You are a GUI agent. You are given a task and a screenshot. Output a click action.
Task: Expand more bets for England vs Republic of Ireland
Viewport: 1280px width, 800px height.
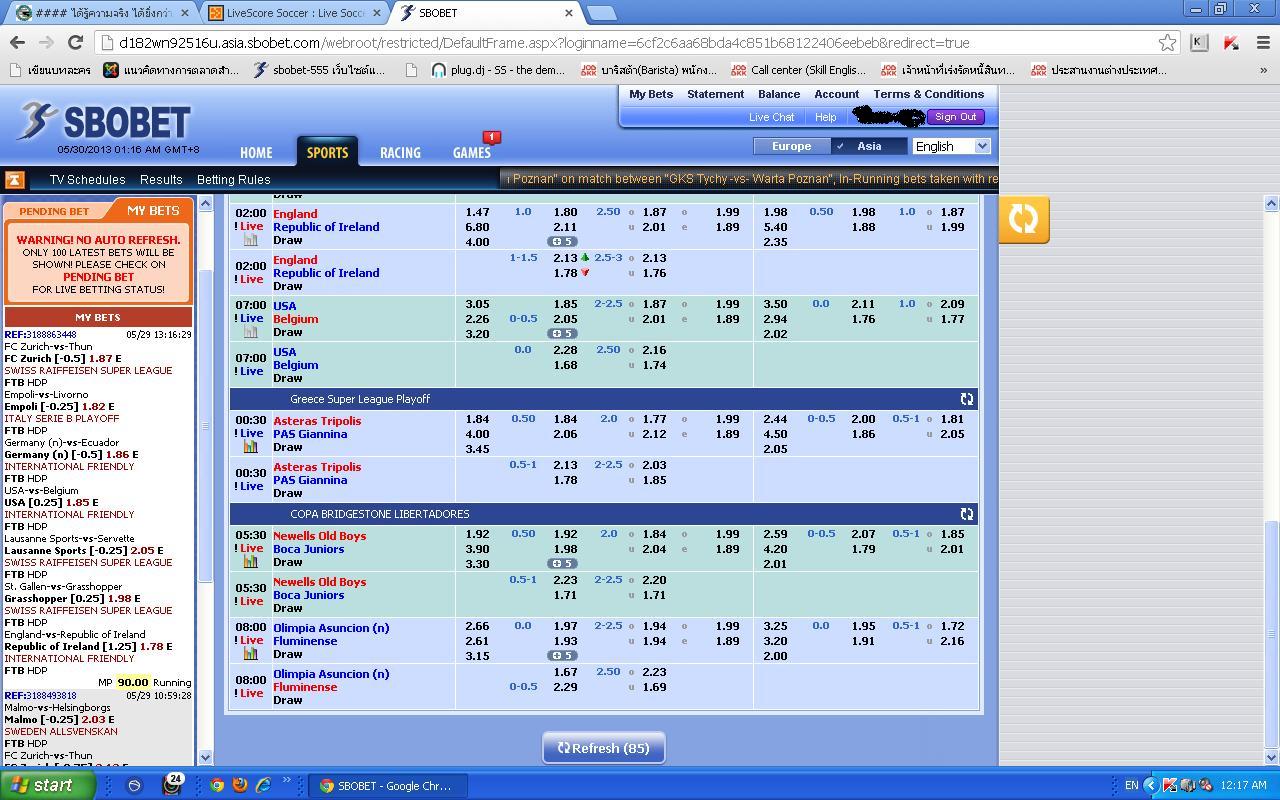pyautogui.click(x=562, y=242)
